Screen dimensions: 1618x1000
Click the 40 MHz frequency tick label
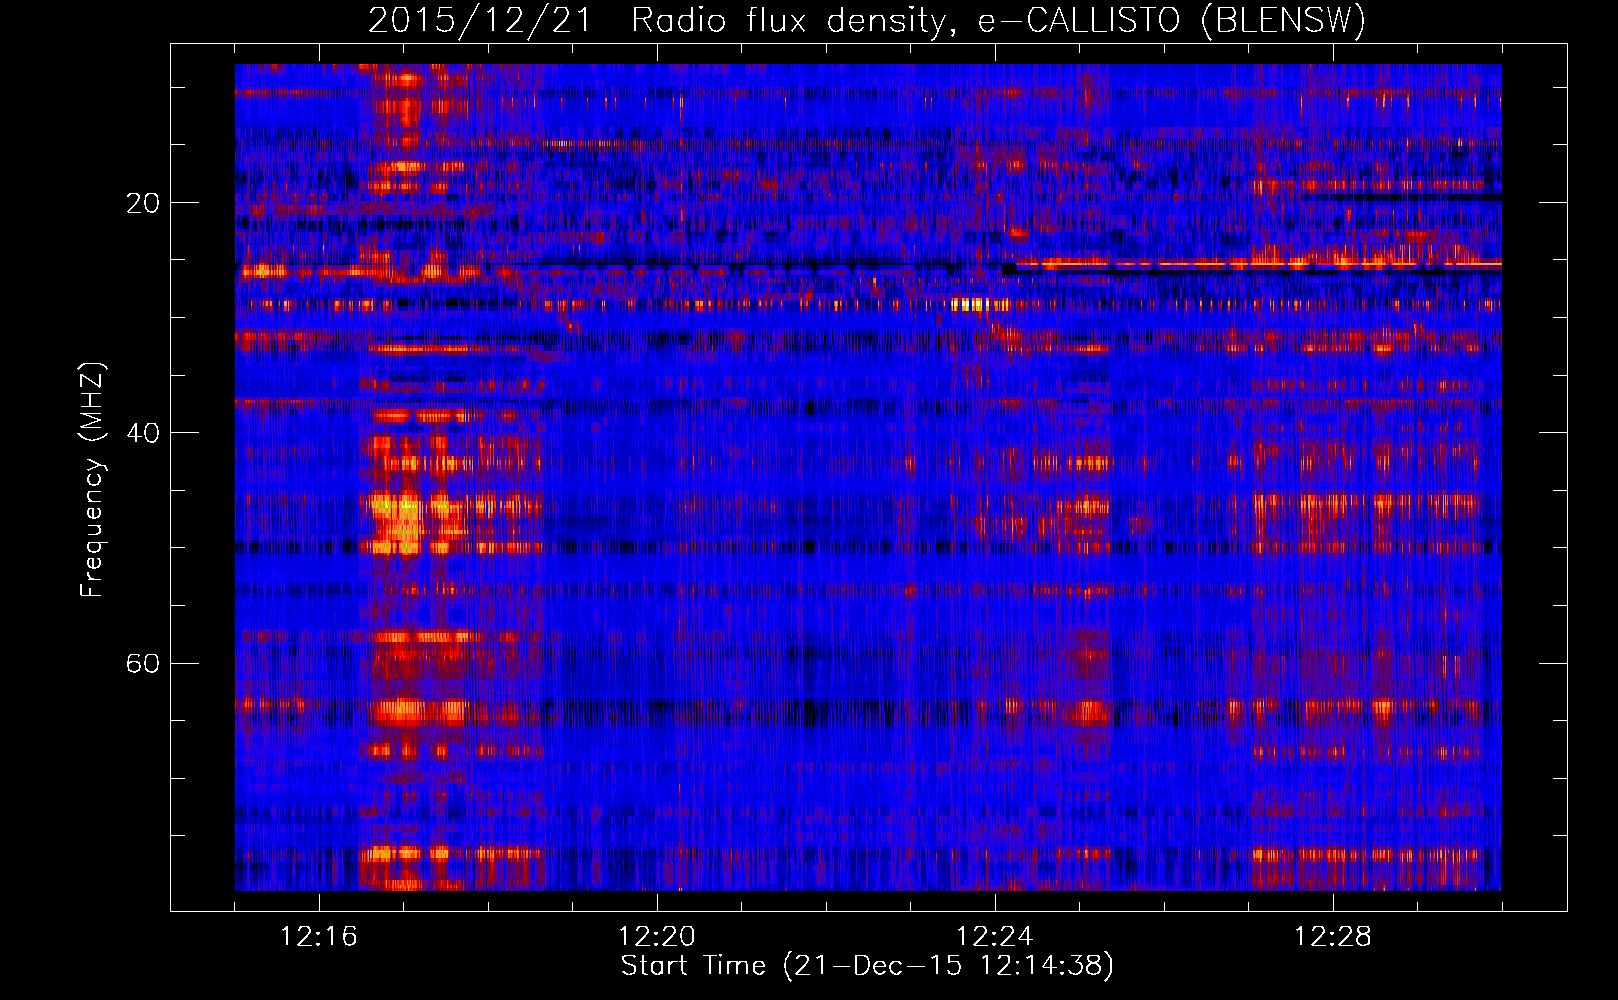143,433
